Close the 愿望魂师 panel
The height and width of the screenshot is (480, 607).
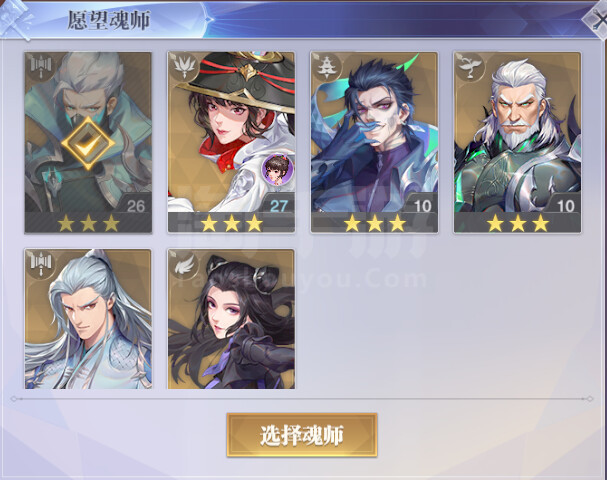(596, 19)
